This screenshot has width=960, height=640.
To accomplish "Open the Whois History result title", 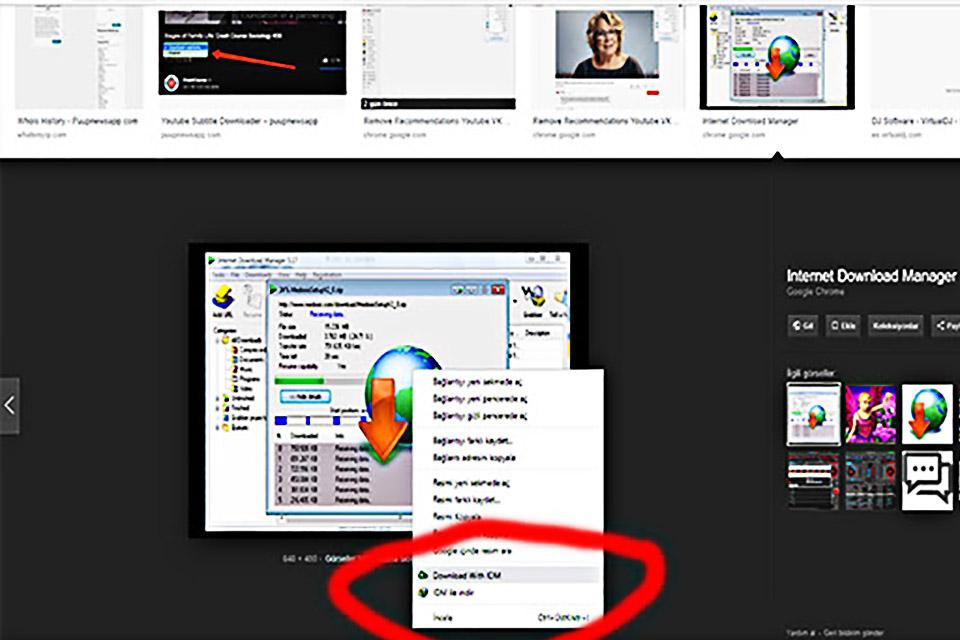I will [x=77, y=121].
